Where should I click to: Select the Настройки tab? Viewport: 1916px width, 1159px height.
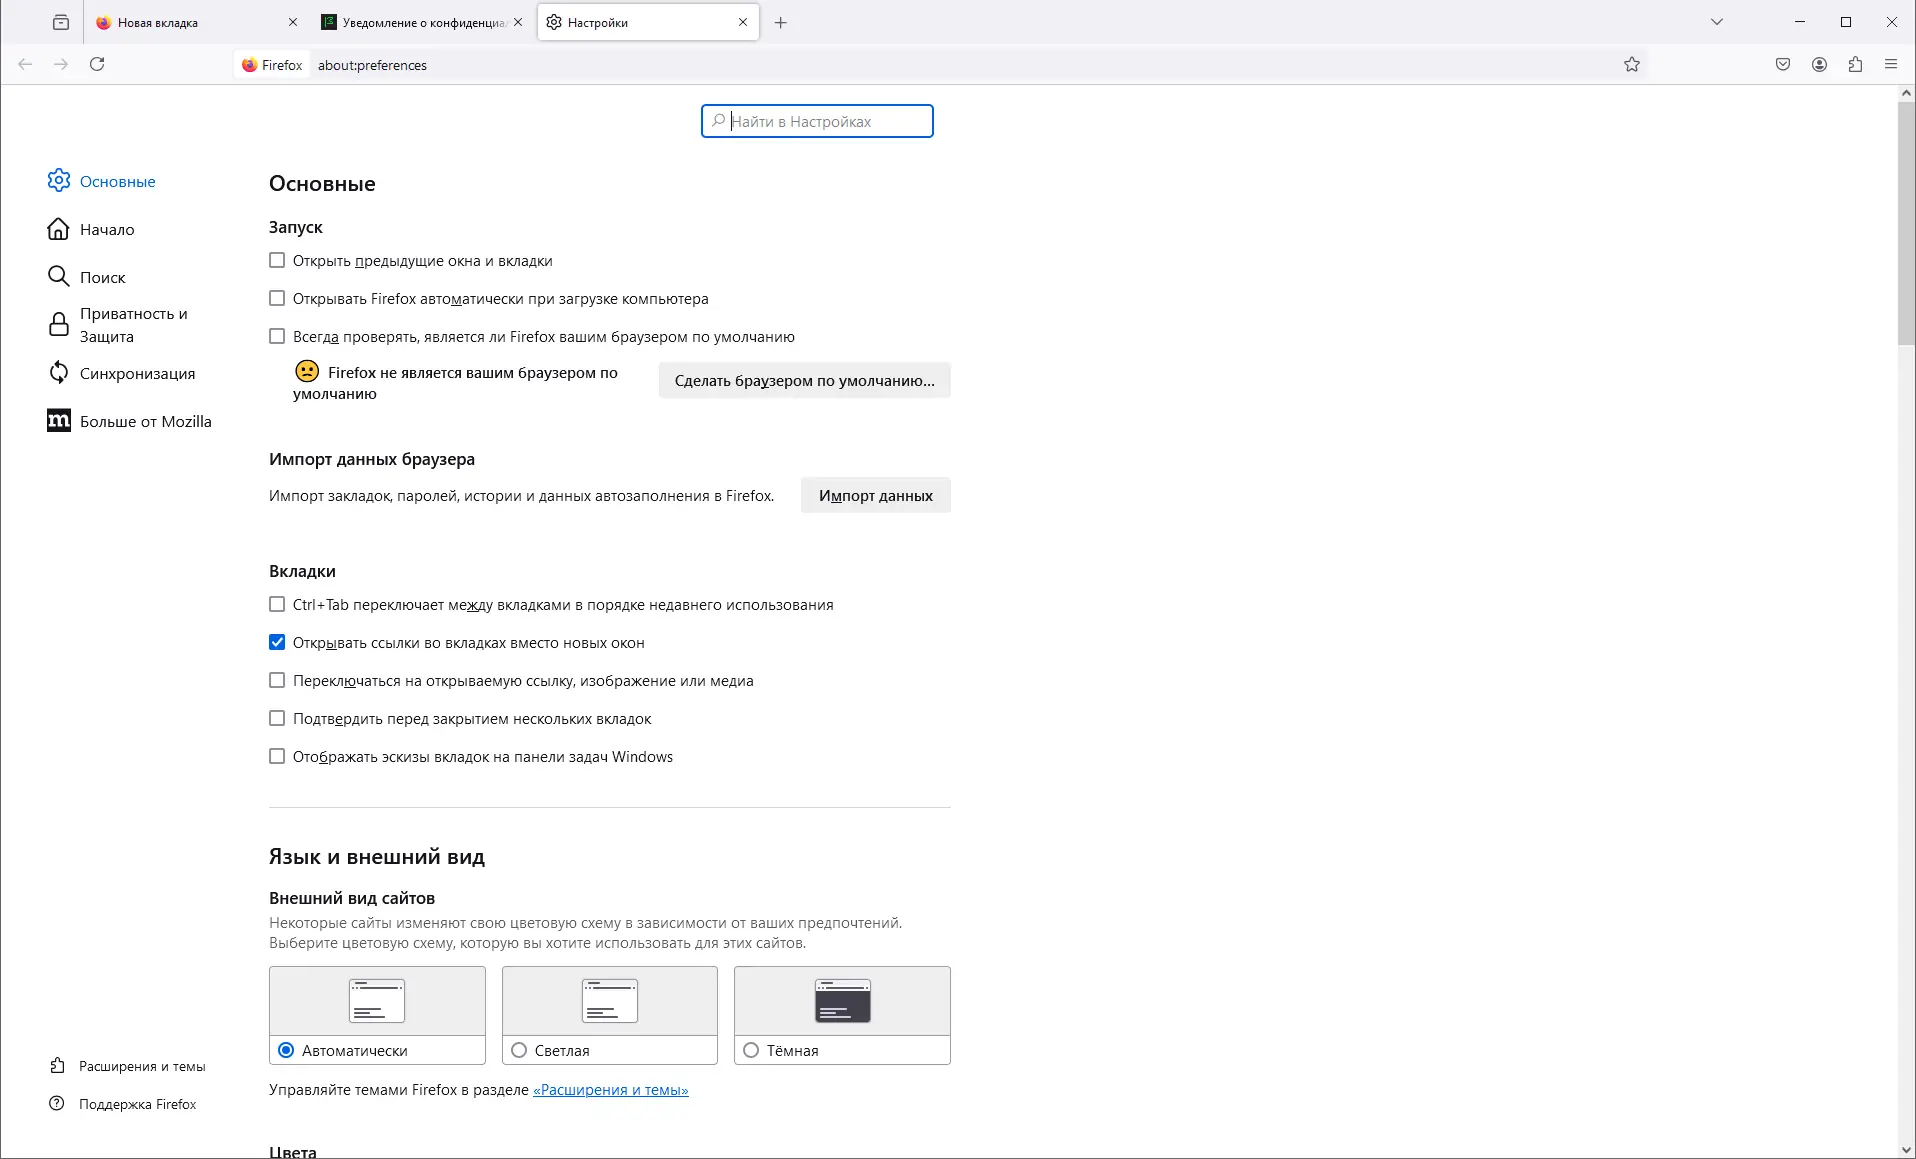click(649, 22)
